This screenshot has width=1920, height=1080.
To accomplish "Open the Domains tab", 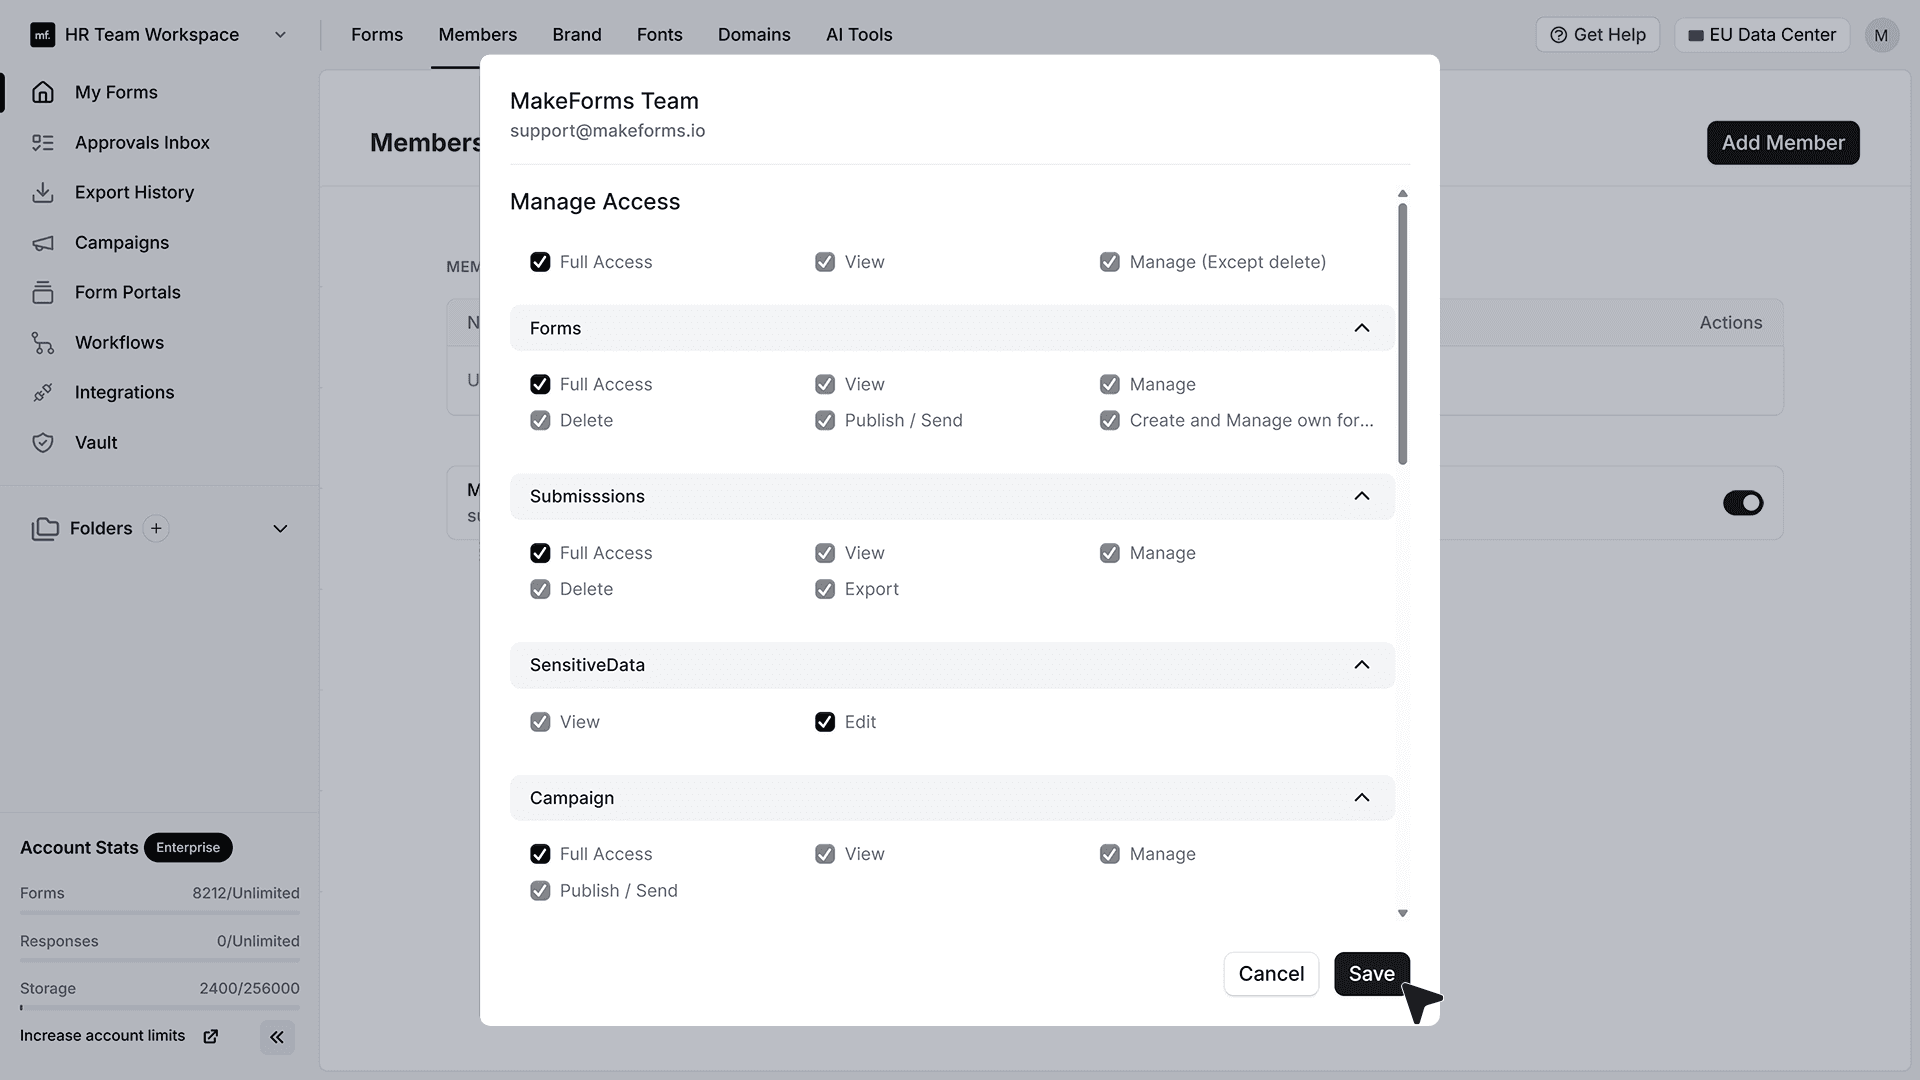I will pyautogui.click(x=754, y=35).
